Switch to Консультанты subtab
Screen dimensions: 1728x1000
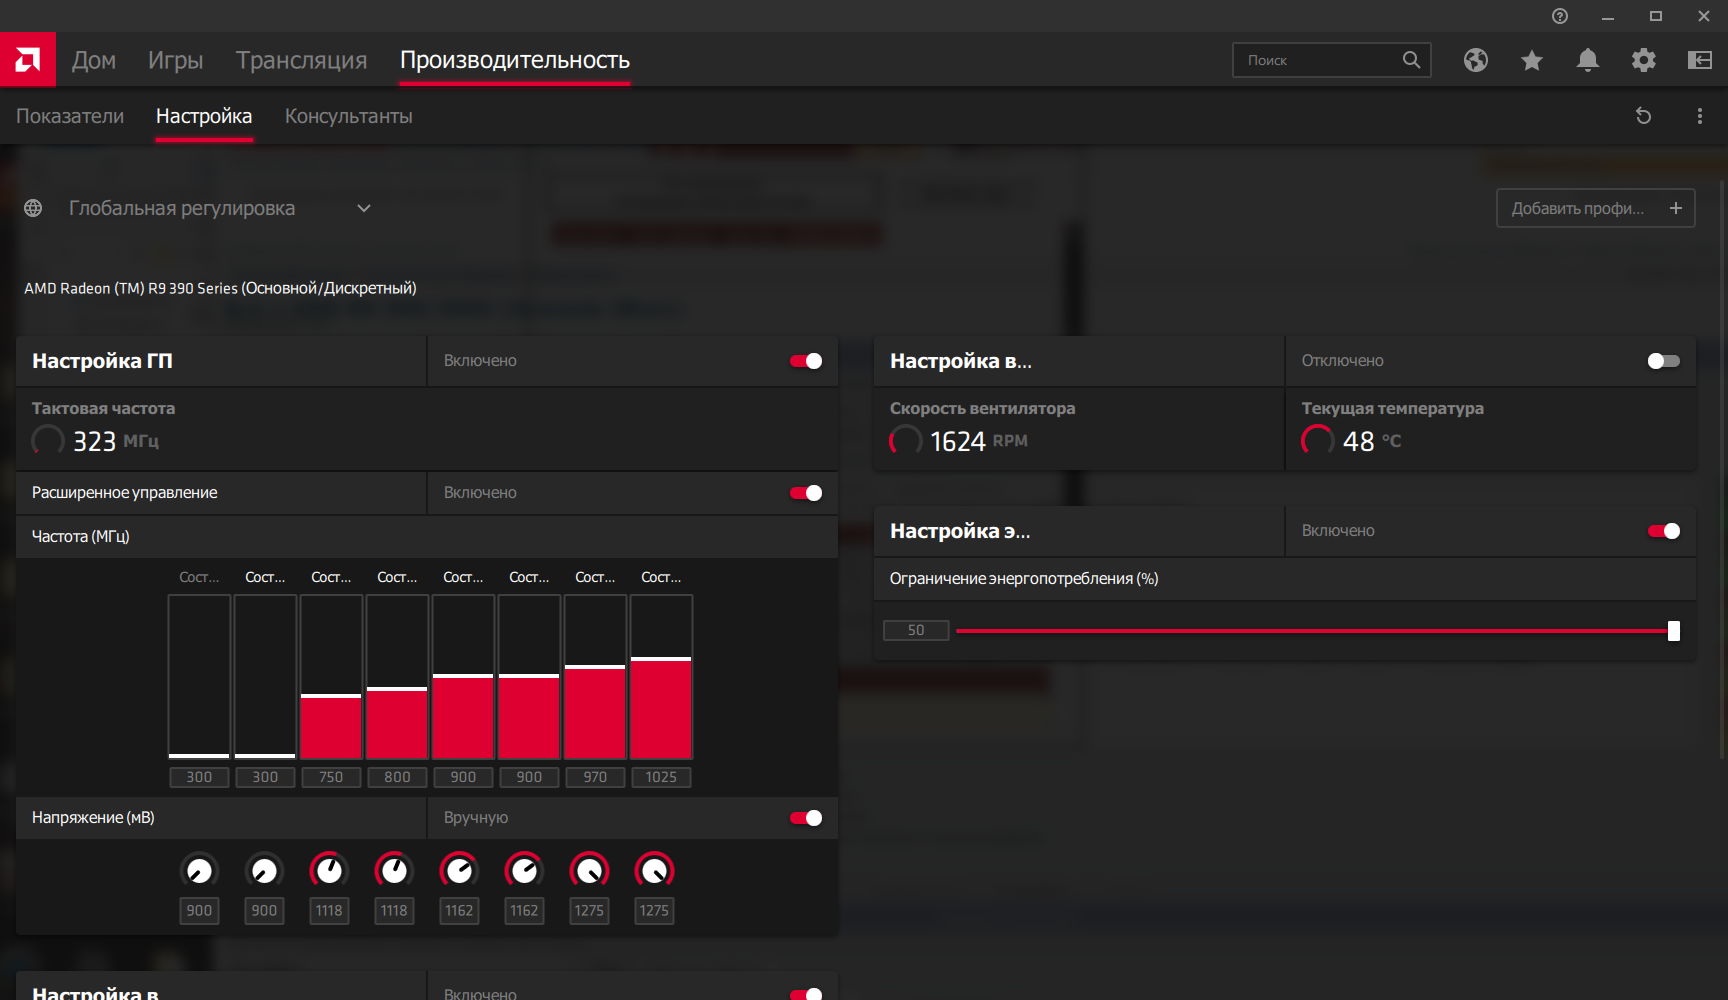point(349,116)
